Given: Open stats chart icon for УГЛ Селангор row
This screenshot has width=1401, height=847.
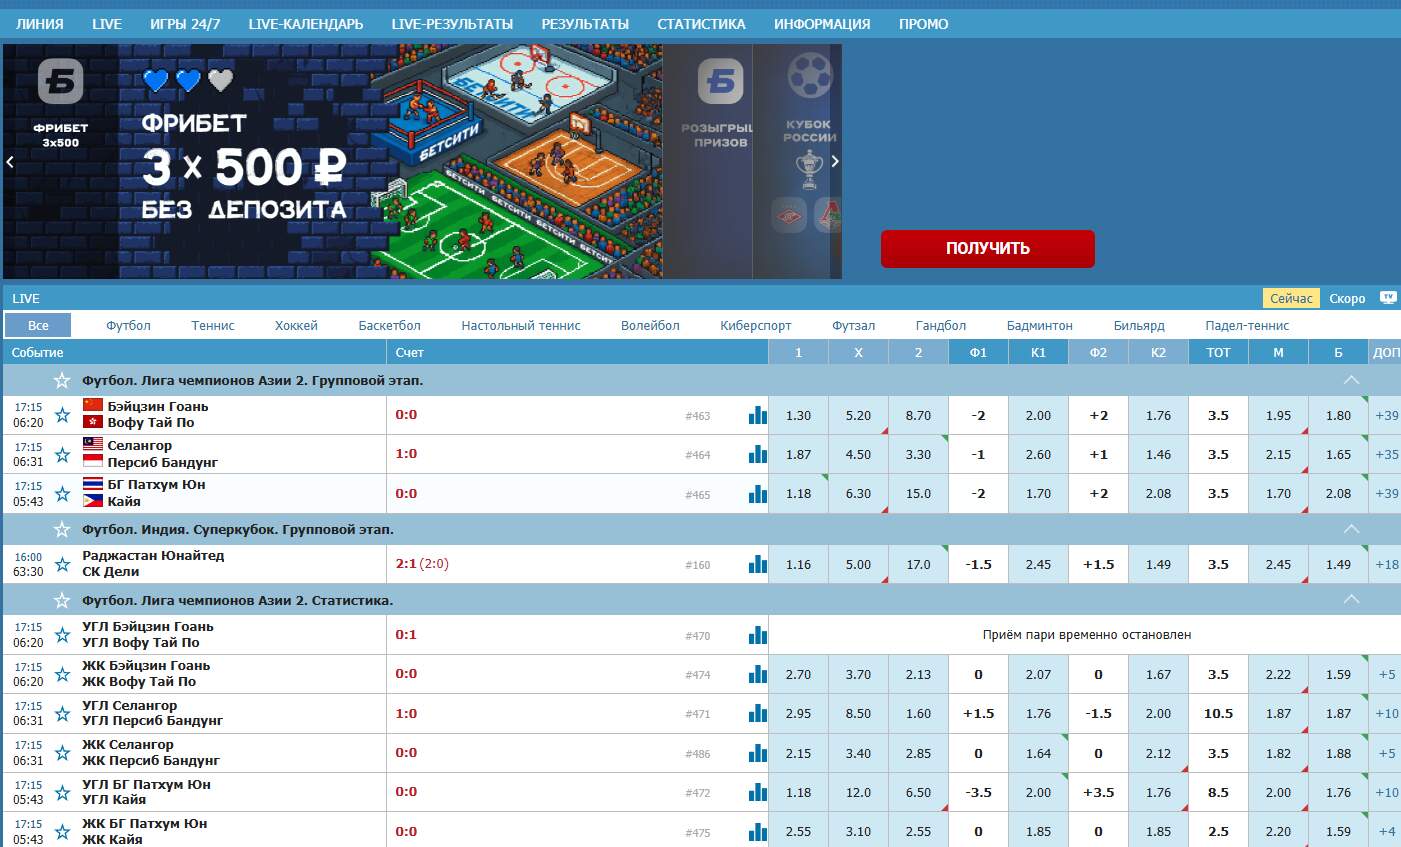Looking at the screenshot, I should (757, 713).
